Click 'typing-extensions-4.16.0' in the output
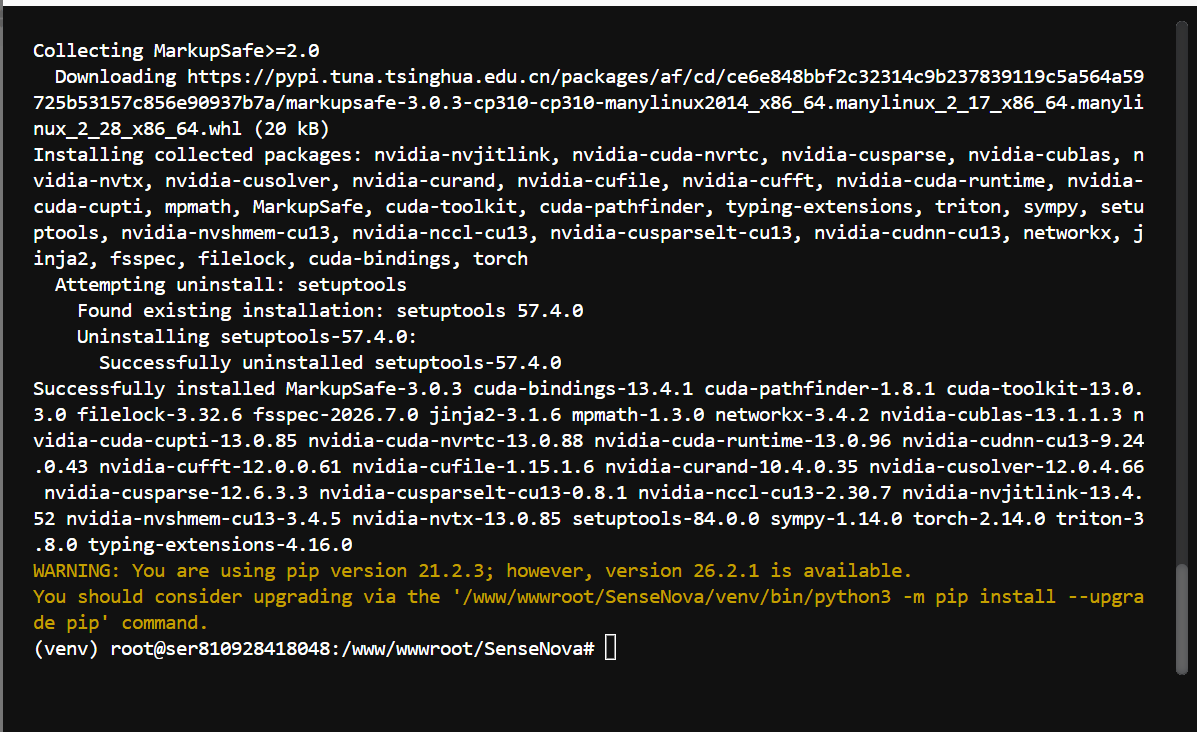Viewport: 1197px width, 732px height. point(220,545)
